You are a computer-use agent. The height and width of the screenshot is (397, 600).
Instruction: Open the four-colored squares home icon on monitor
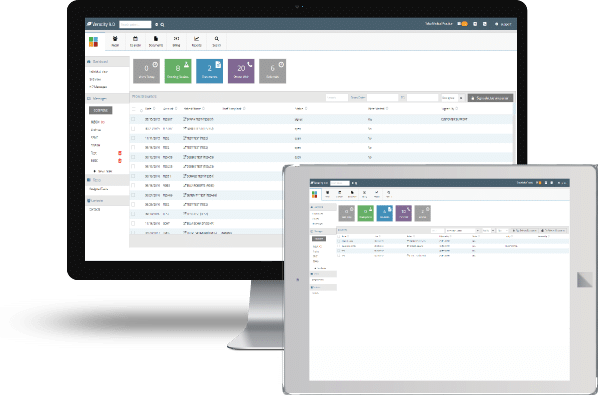coord(93,42)
